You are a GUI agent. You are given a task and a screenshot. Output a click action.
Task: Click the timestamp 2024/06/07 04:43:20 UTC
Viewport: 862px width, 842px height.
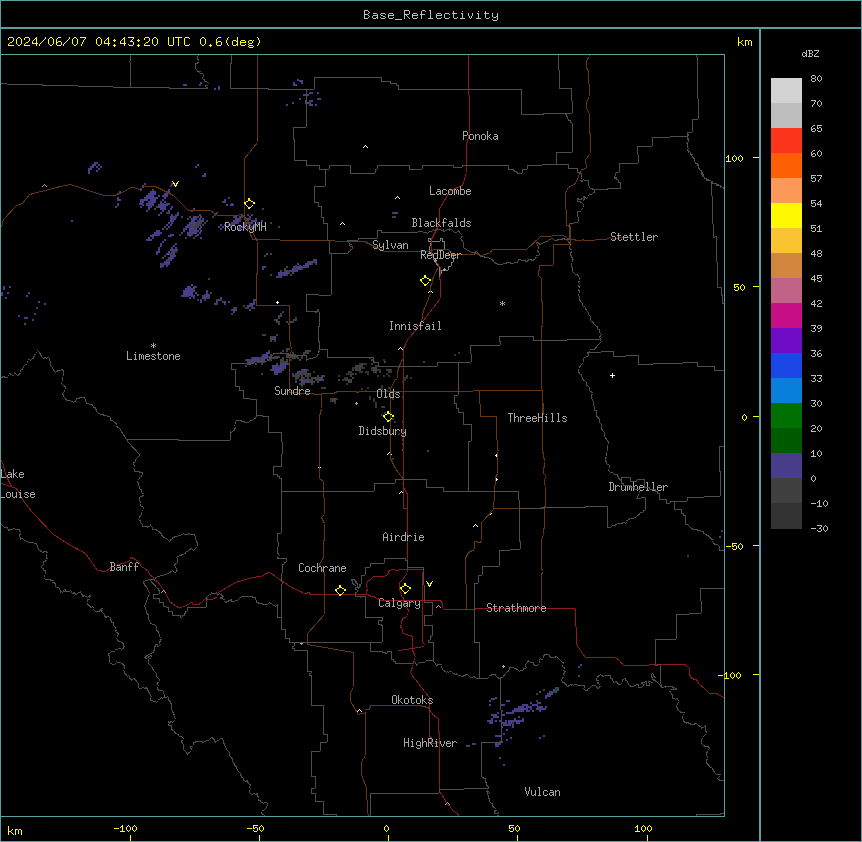[x=98, y=42]
